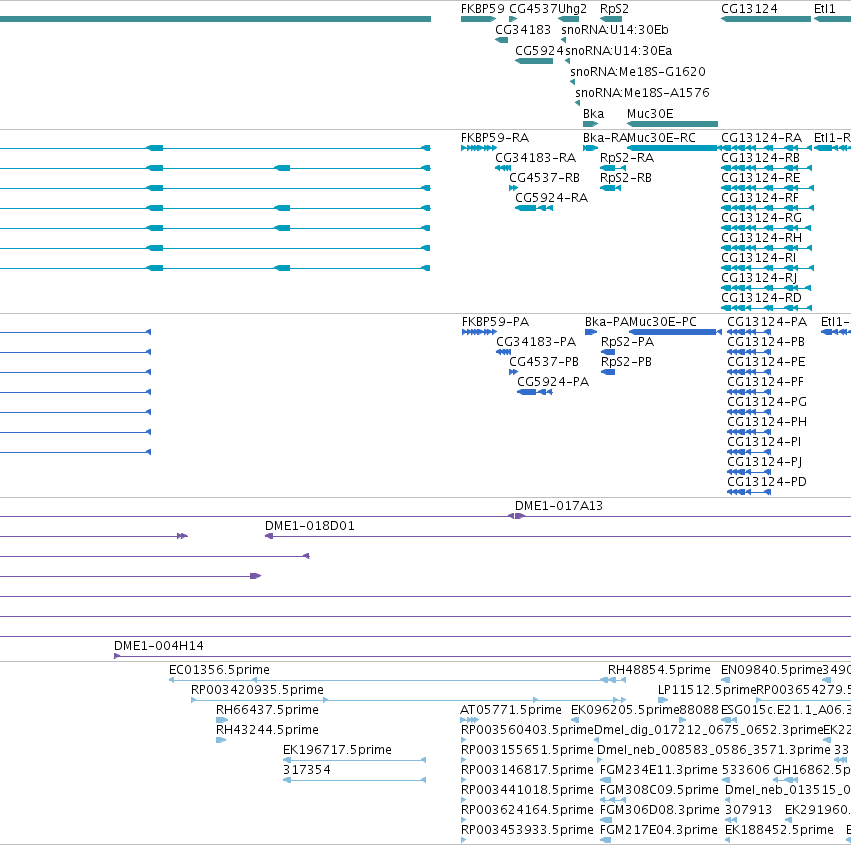Click the EC01356.5prime EST label
This screenshot has width=851, height=845.
coord(219,670)
